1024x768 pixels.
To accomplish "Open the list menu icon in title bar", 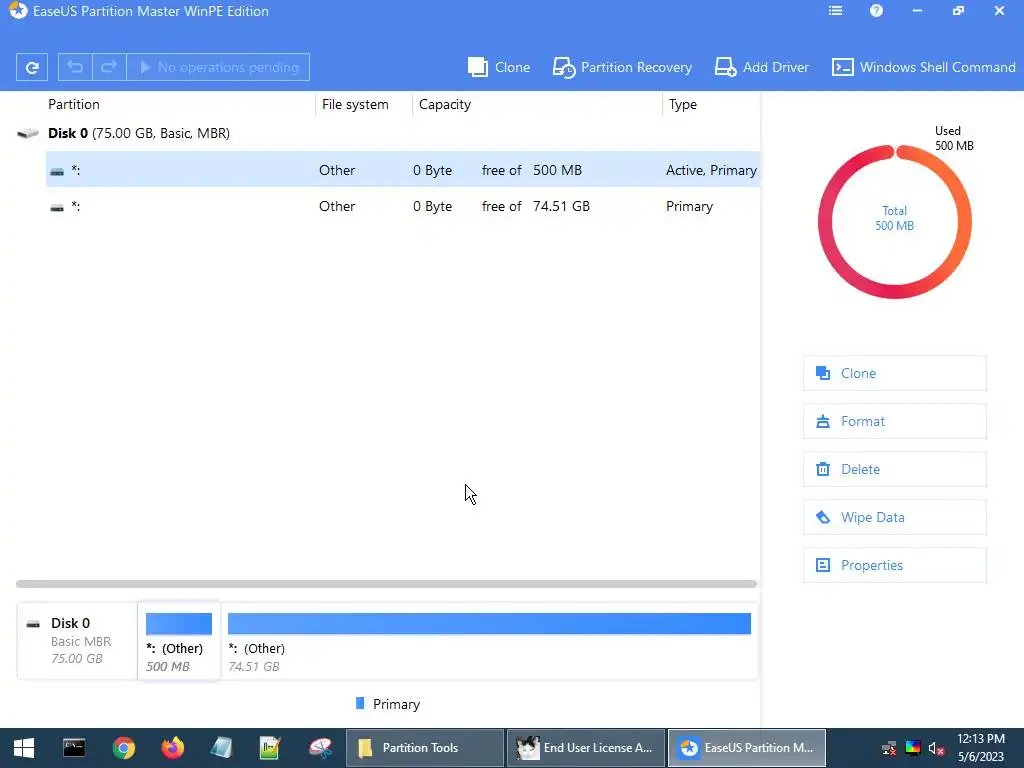I will (835, 11).
